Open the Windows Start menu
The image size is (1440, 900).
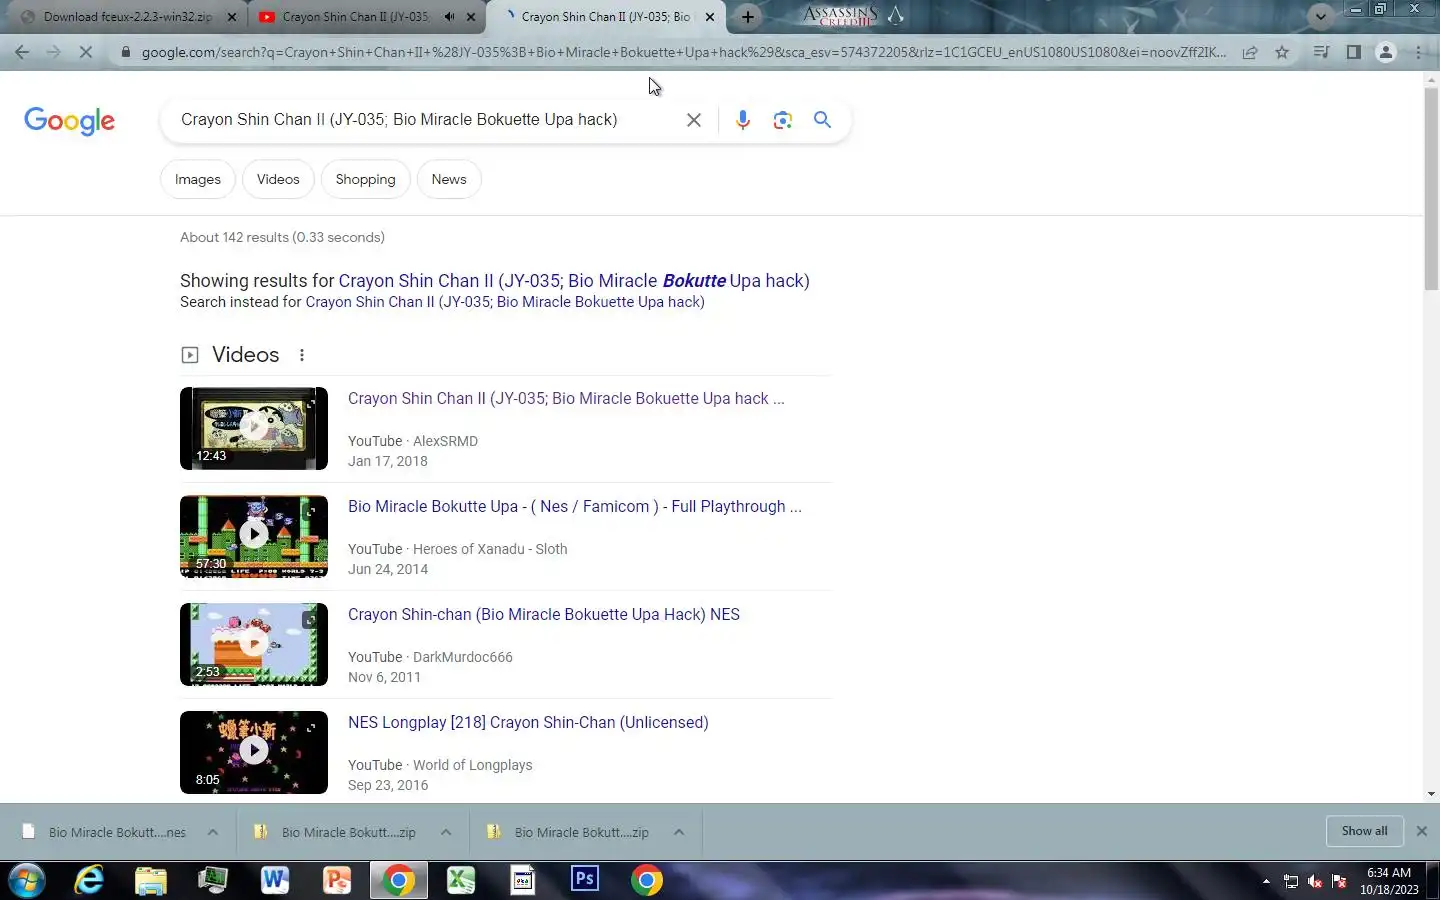[x=27, y=880]
